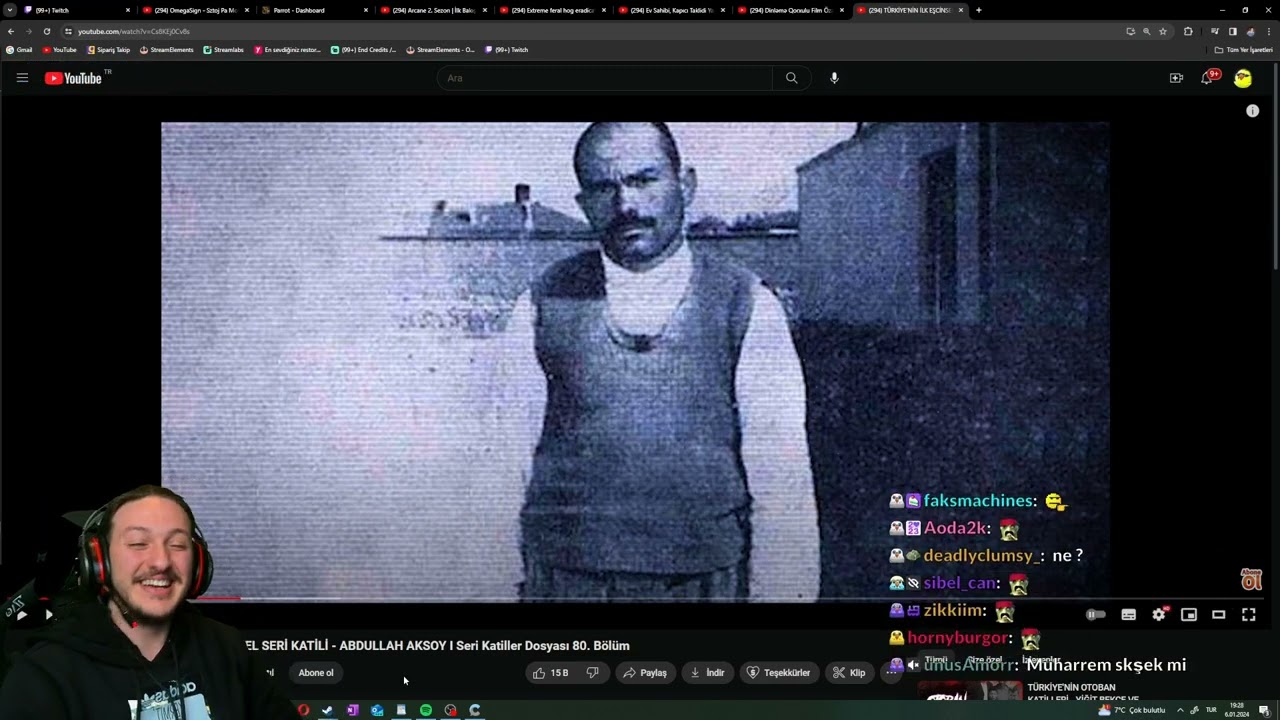The width and height of the screenshot is (1280, 720).
Task: Open more actions three-dot menu
Action: 891,673
